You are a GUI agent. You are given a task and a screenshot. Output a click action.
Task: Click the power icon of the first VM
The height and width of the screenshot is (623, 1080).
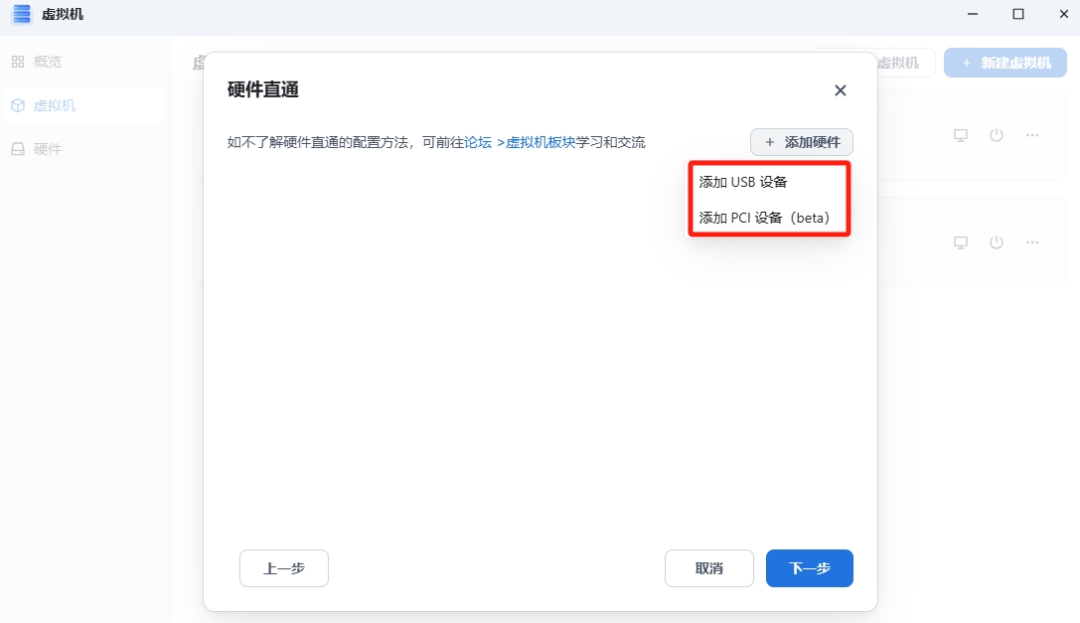(996, 135)
